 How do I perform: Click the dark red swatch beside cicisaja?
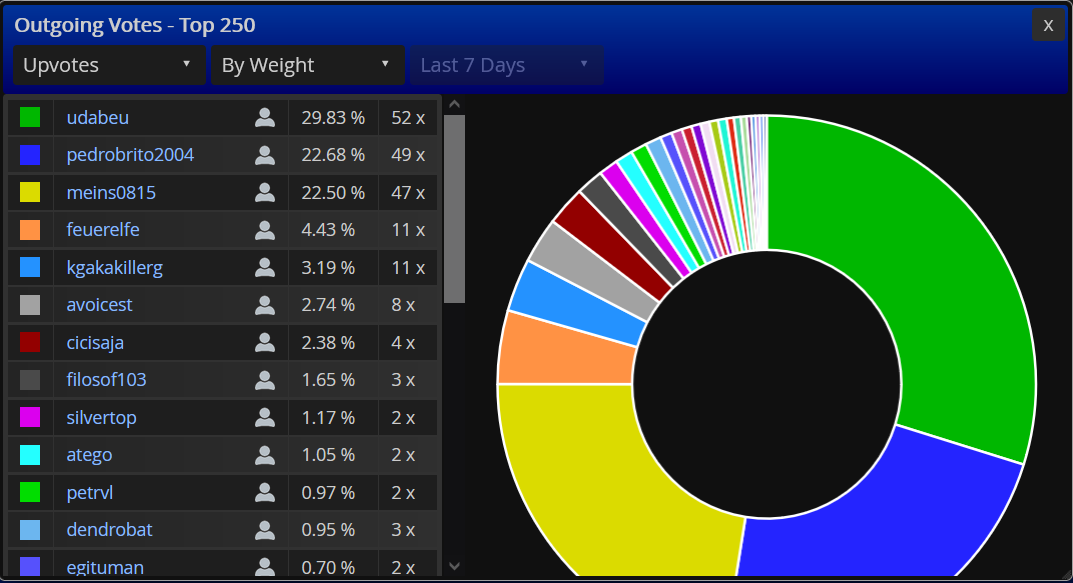(30, 341)
